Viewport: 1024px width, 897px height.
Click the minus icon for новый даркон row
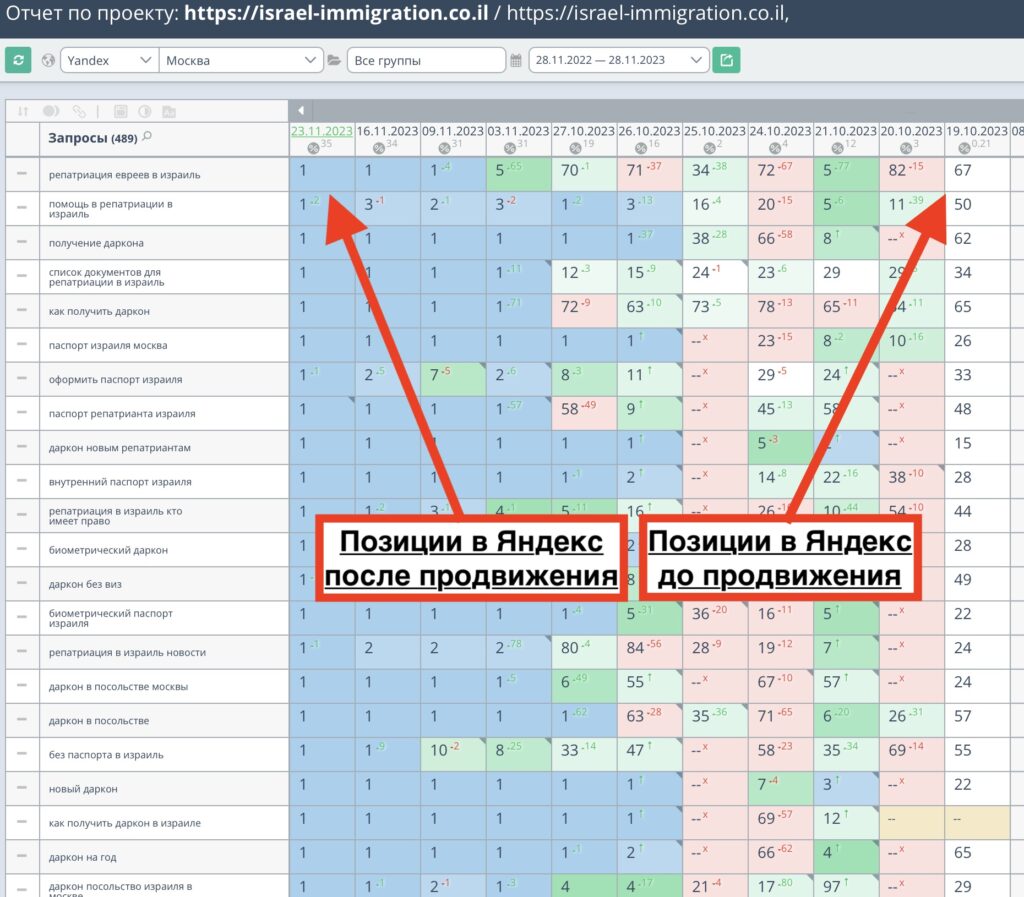(22, 787)
